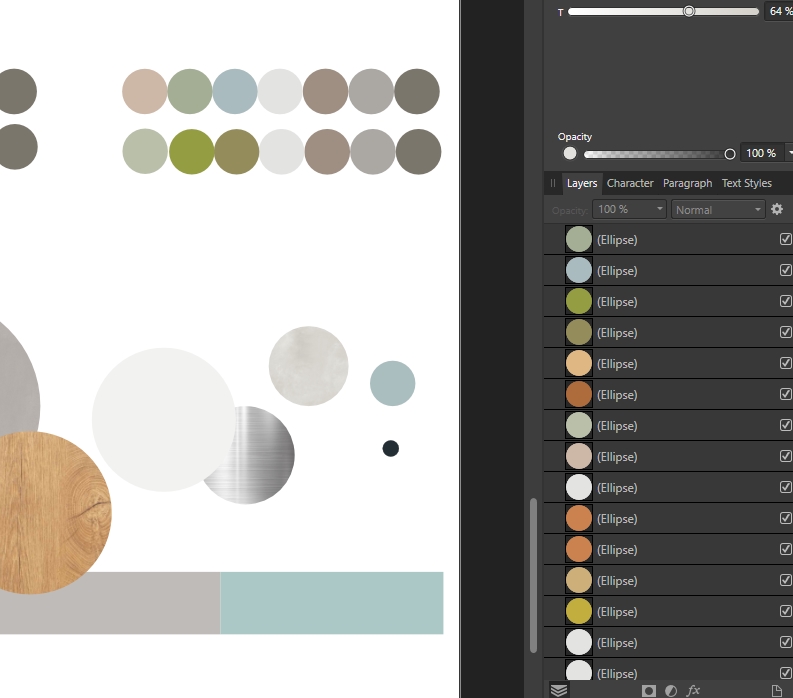Select the light blue Ellipse layer thumbnail
This screenshot has width=793, height=698.
[579, 270]
